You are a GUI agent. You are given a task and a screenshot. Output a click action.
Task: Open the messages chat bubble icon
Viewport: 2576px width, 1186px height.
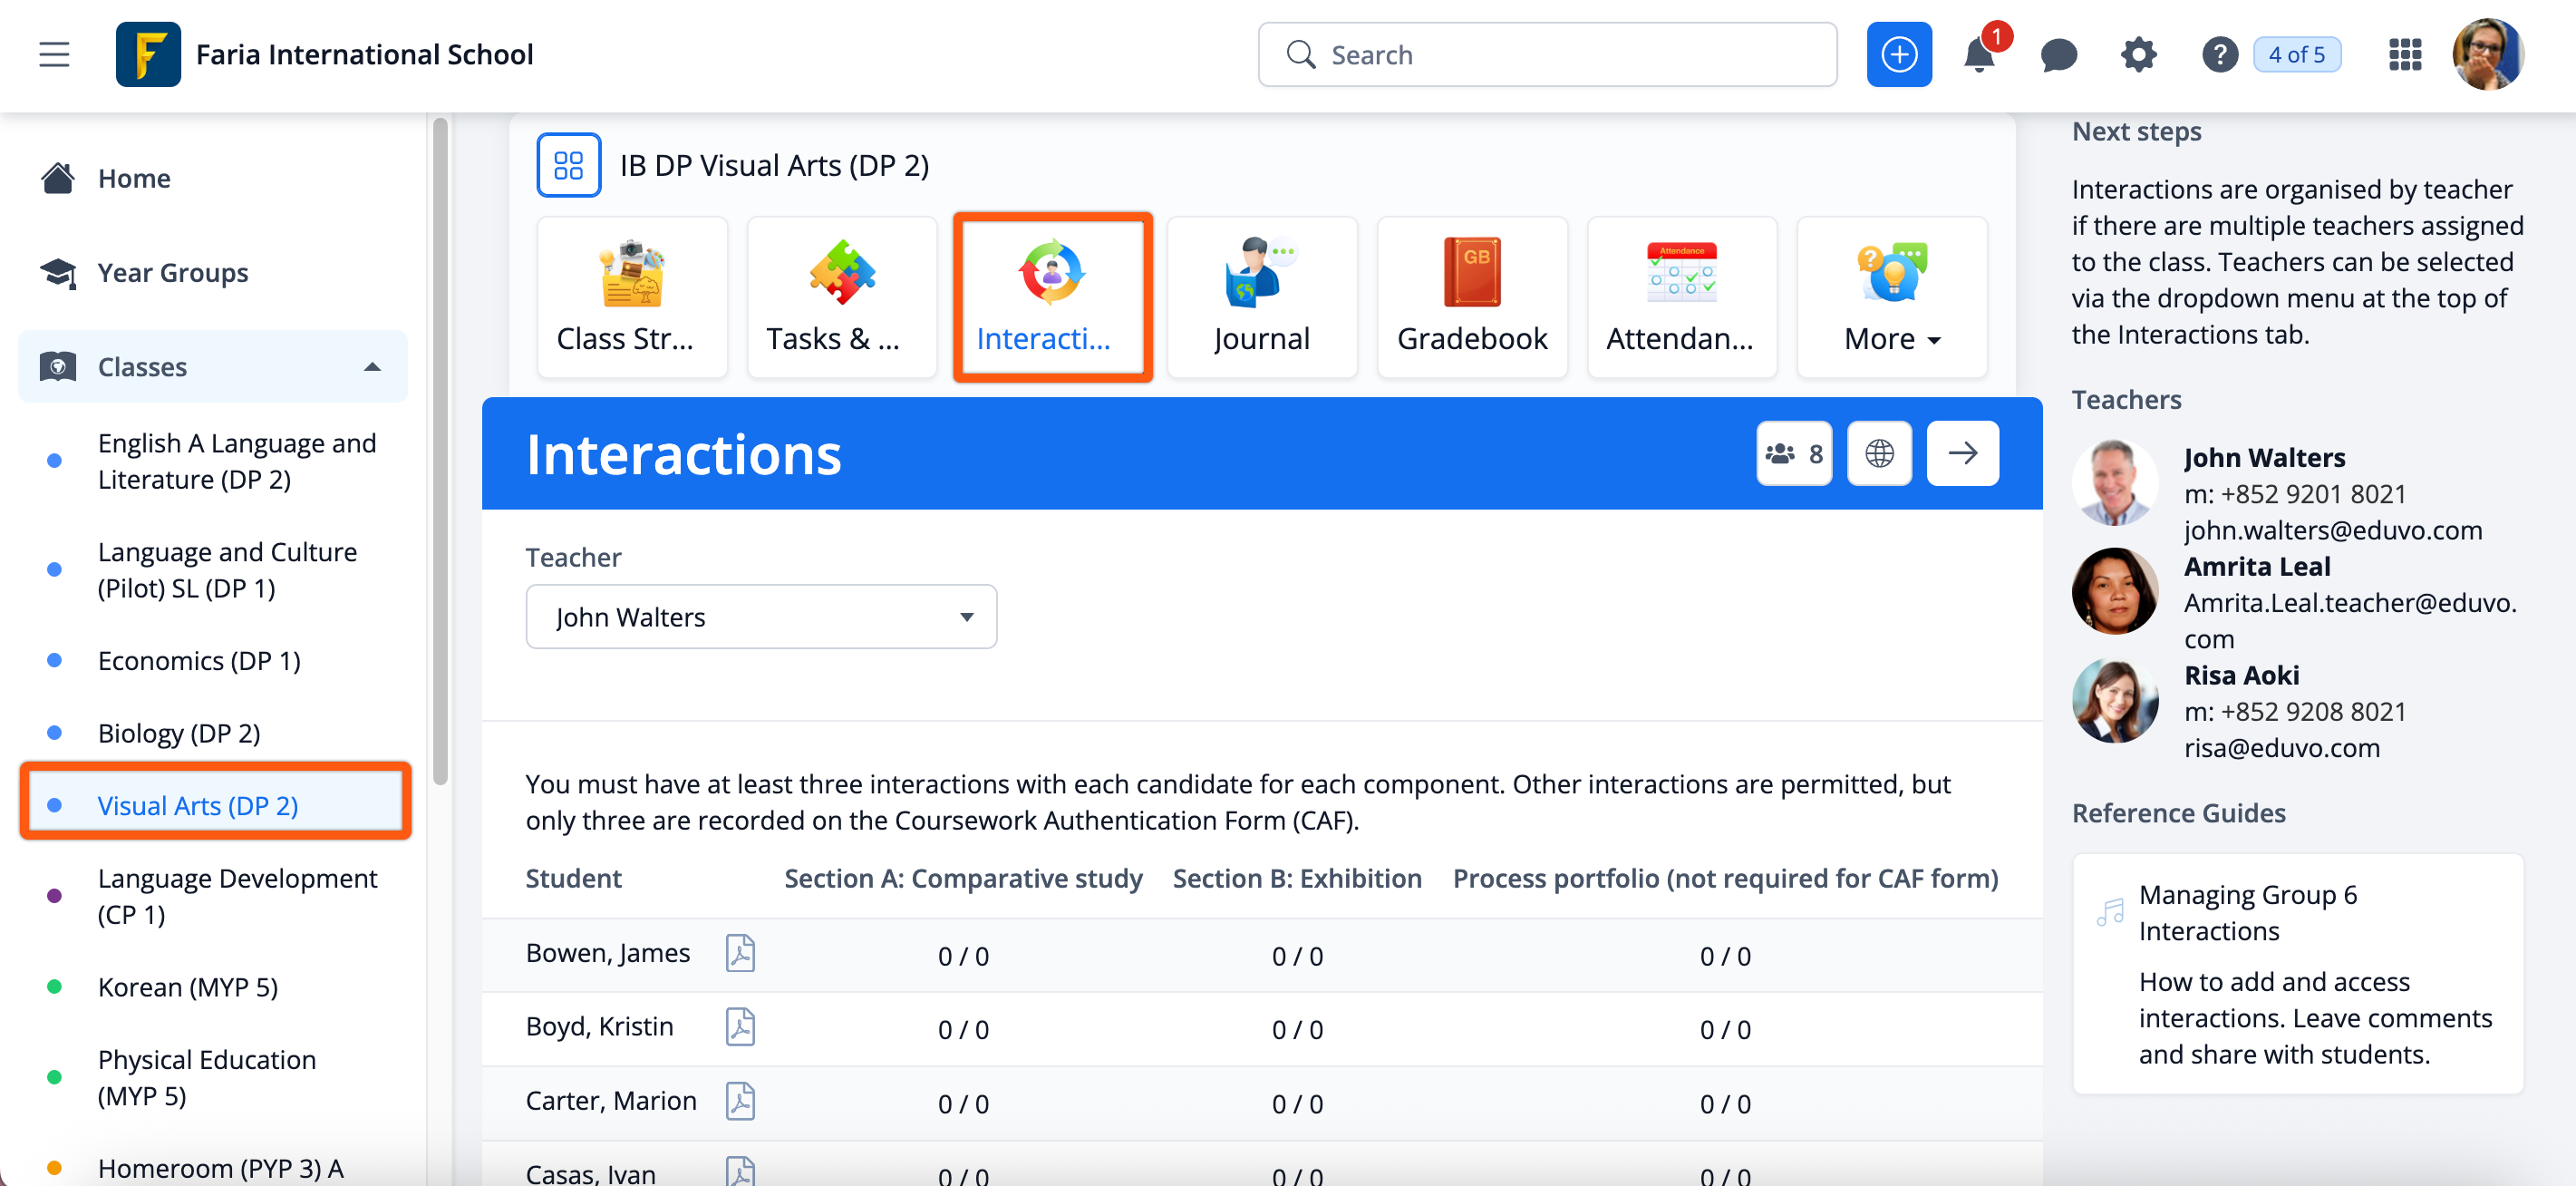2059,55
